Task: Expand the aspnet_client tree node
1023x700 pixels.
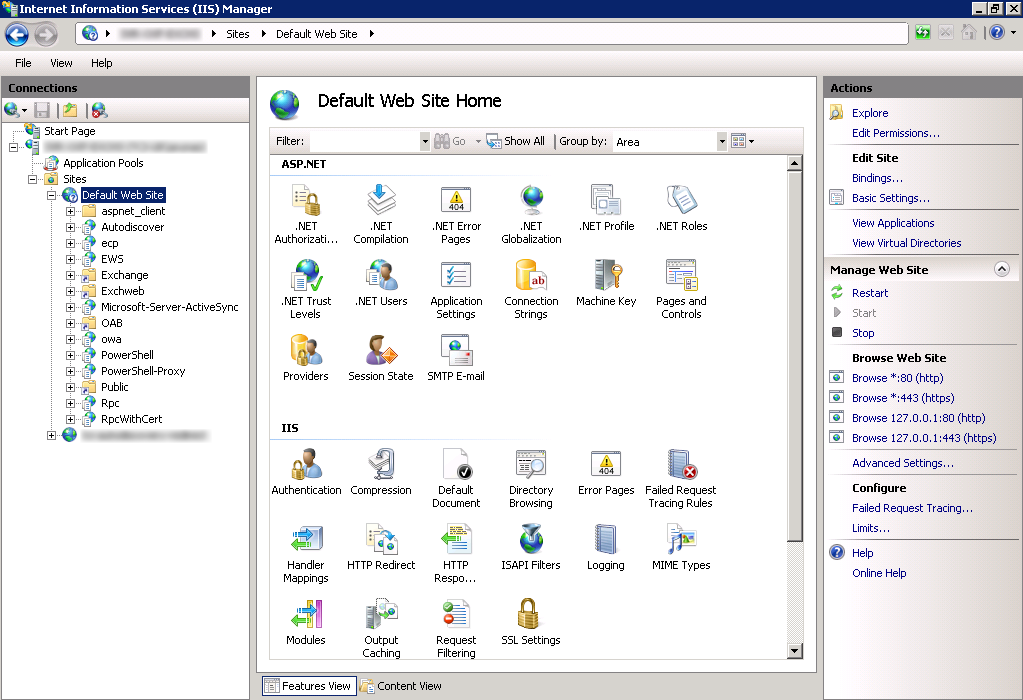Action: point(70,211)
